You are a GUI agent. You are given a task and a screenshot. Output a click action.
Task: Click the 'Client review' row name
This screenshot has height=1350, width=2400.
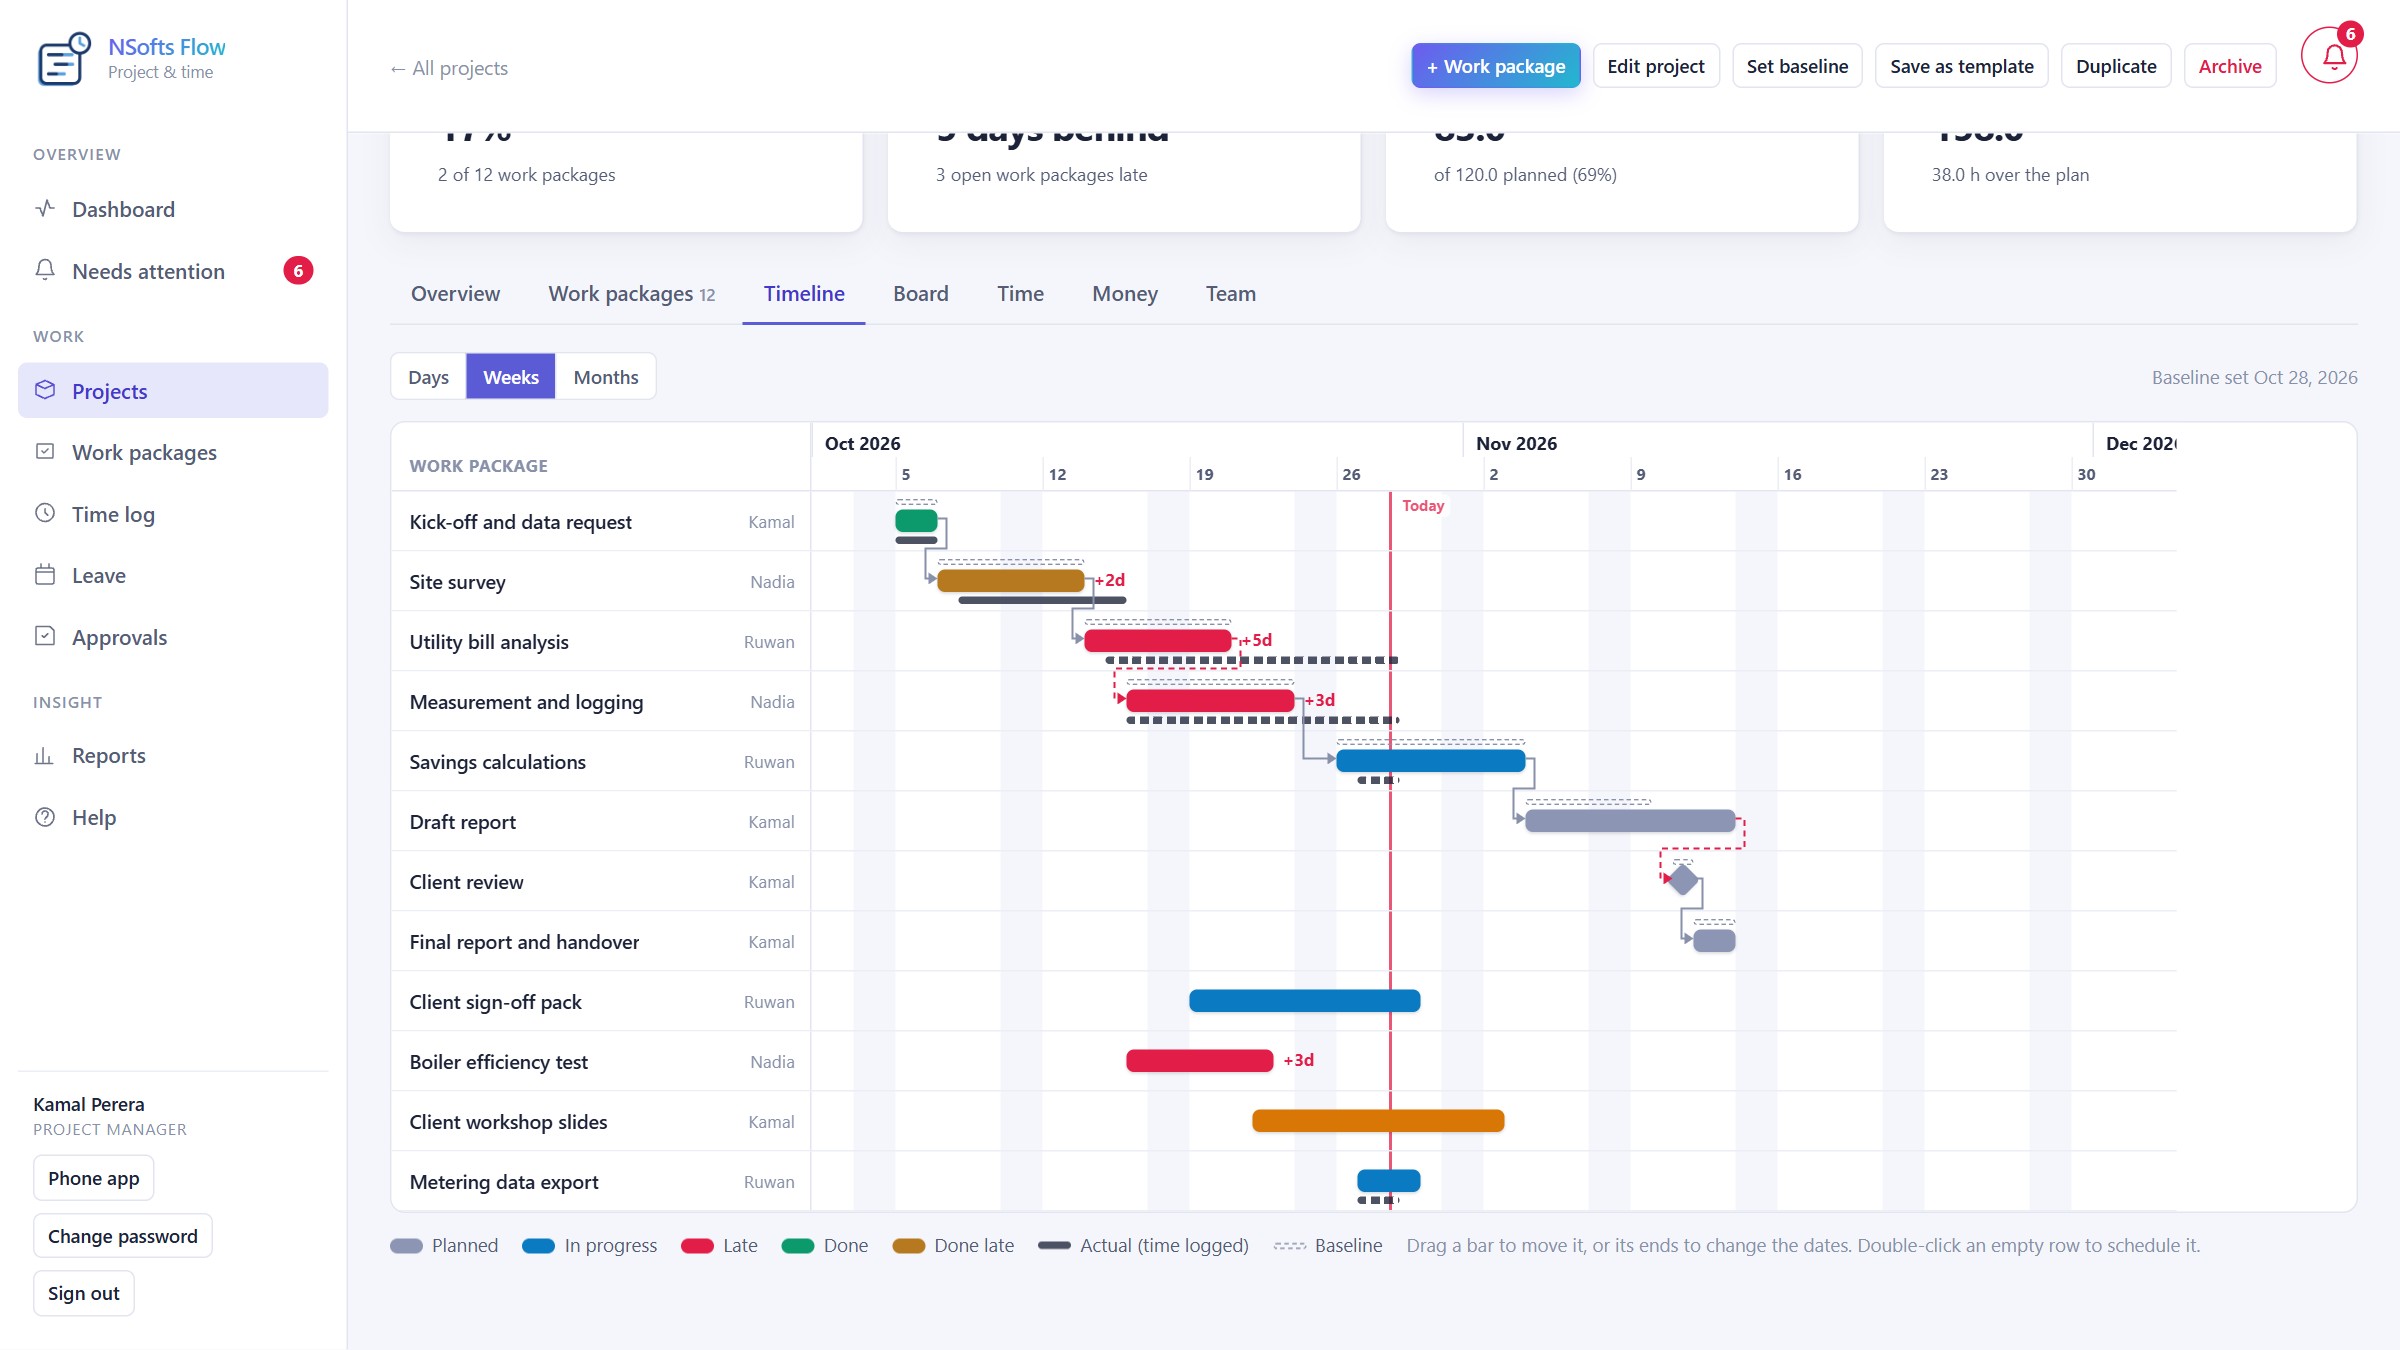466,882
